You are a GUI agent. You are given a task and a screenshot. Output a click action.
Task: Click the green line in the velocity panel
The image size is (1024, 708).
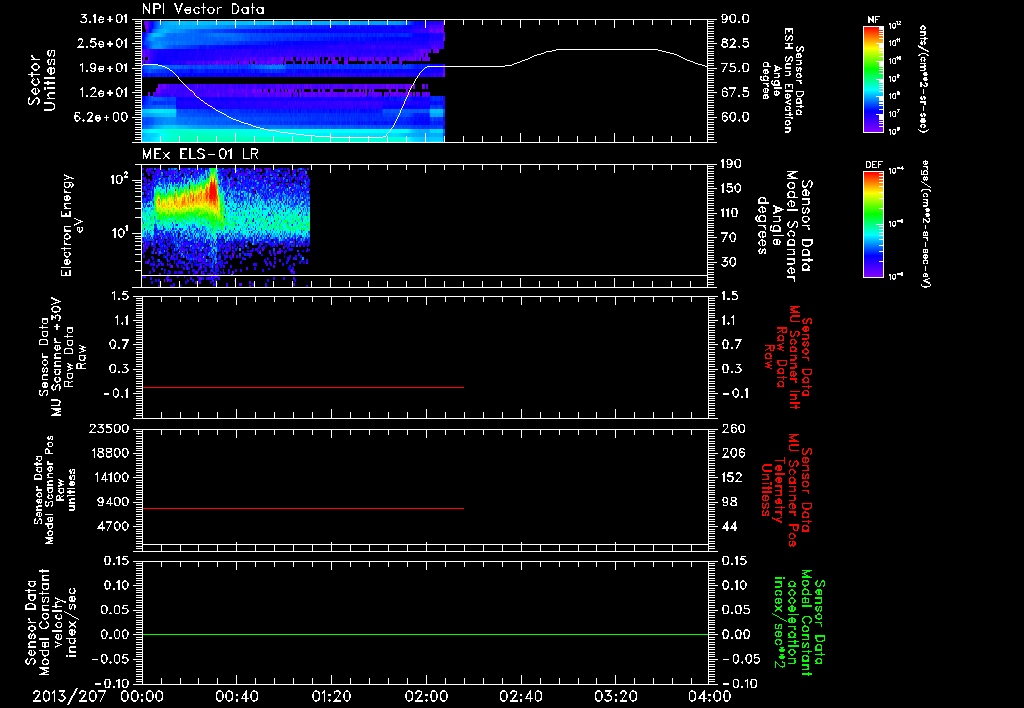(424, 634)
